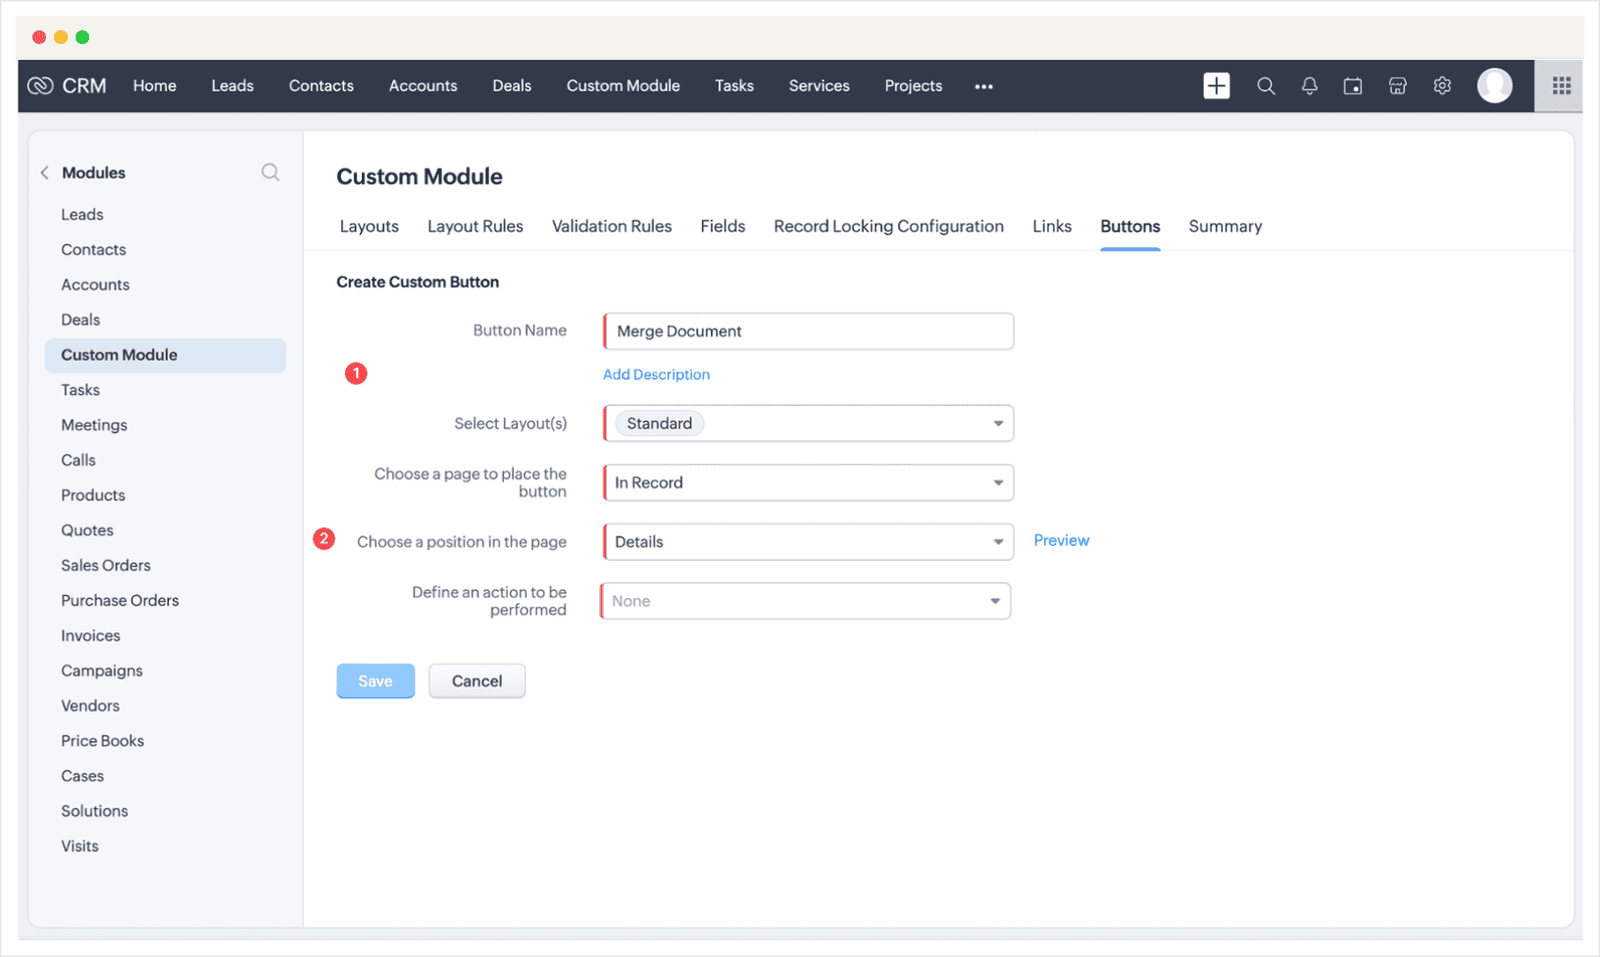Viewport: 1600px width, 957px height.
Task: Open the settings gear icon
Action: (x=1442, y=86)
